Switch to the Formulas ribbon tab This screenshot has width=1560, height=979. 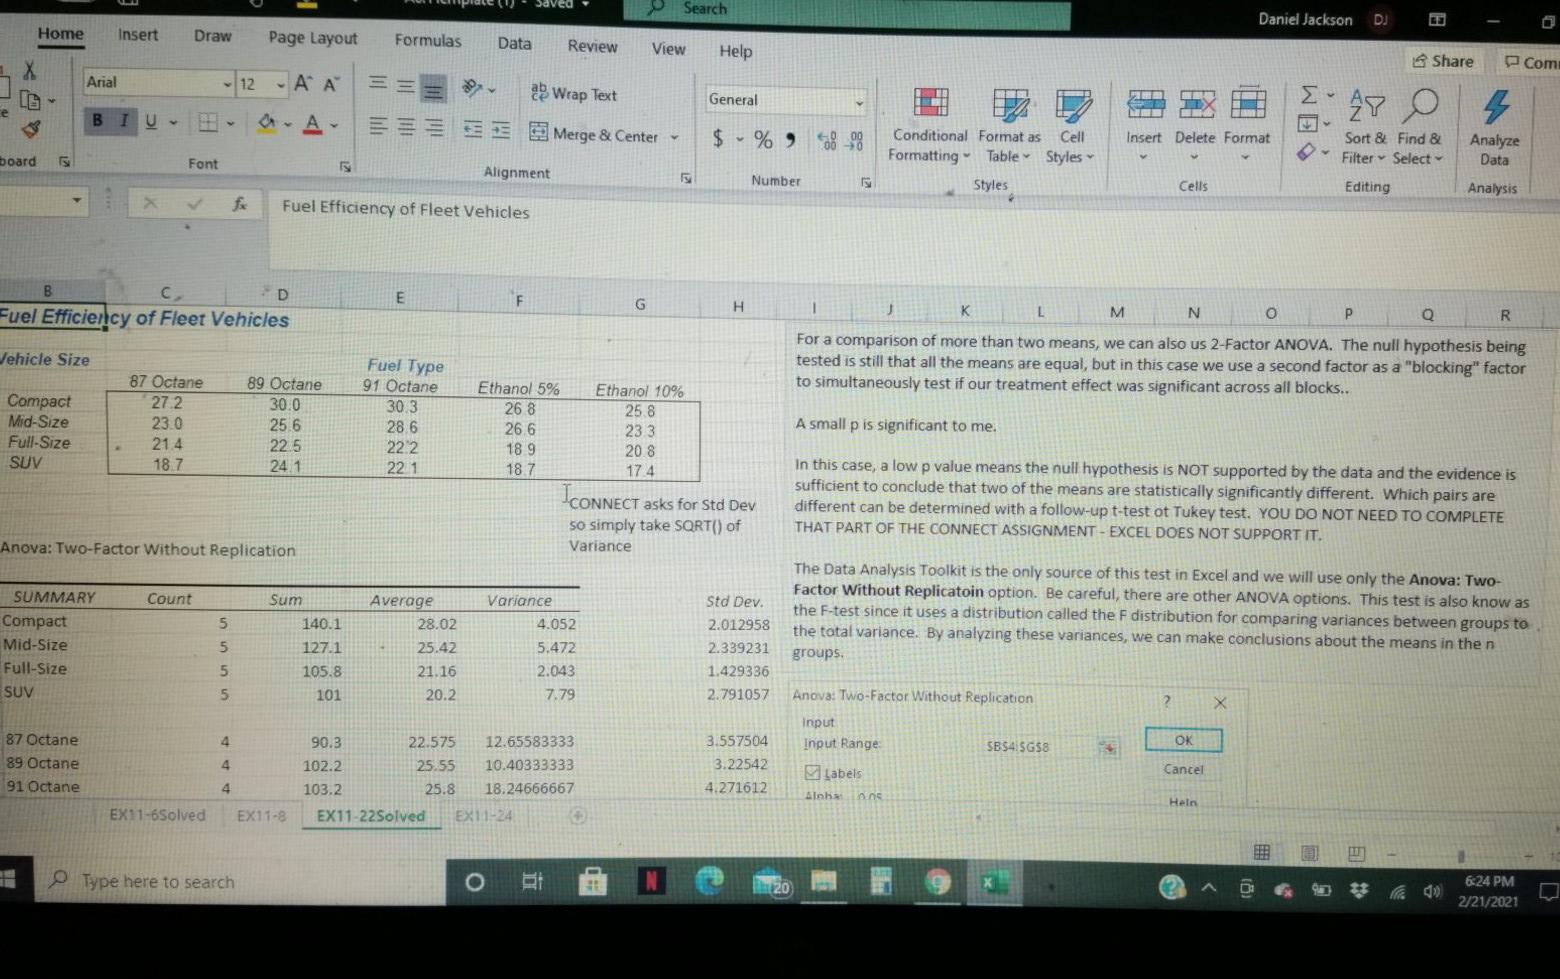pos(428,42)
